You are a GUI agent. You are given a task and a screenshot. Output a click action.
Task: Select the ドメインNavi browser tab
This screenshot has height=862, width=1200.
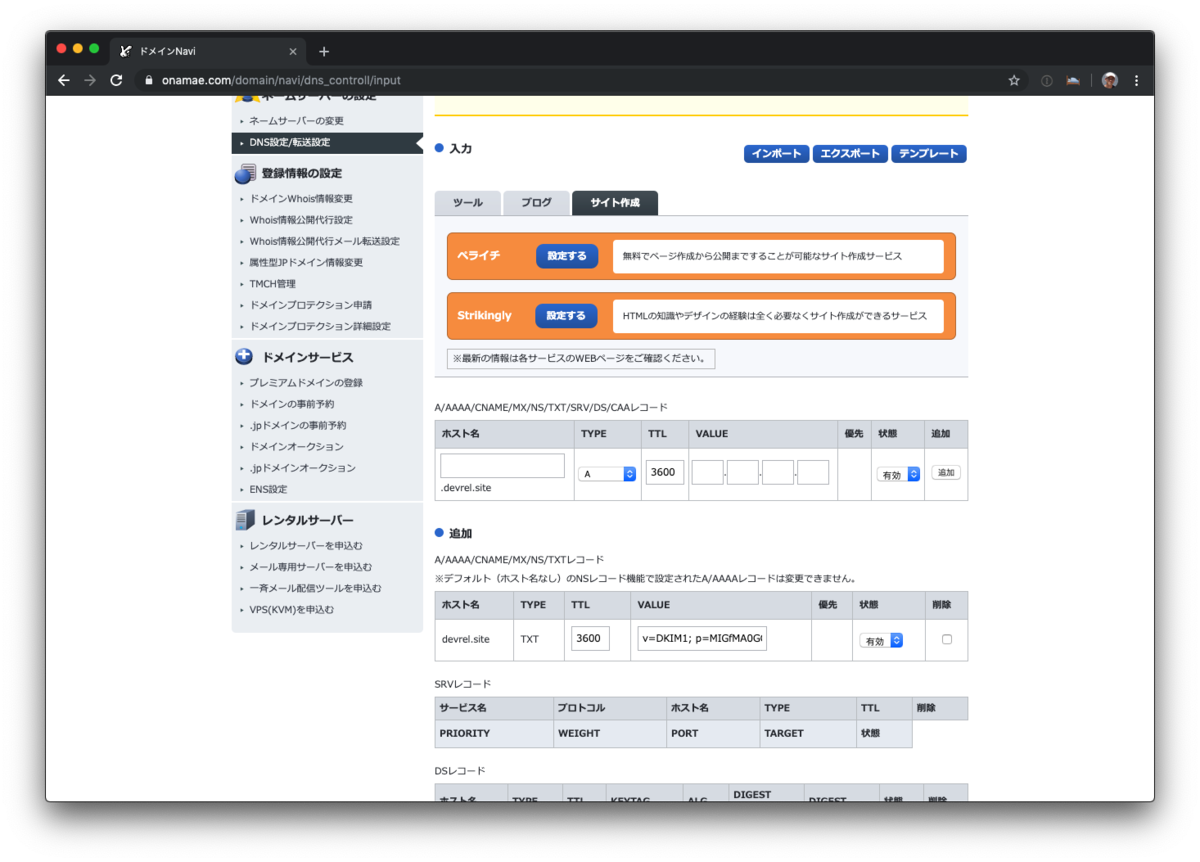coord(208,51)
